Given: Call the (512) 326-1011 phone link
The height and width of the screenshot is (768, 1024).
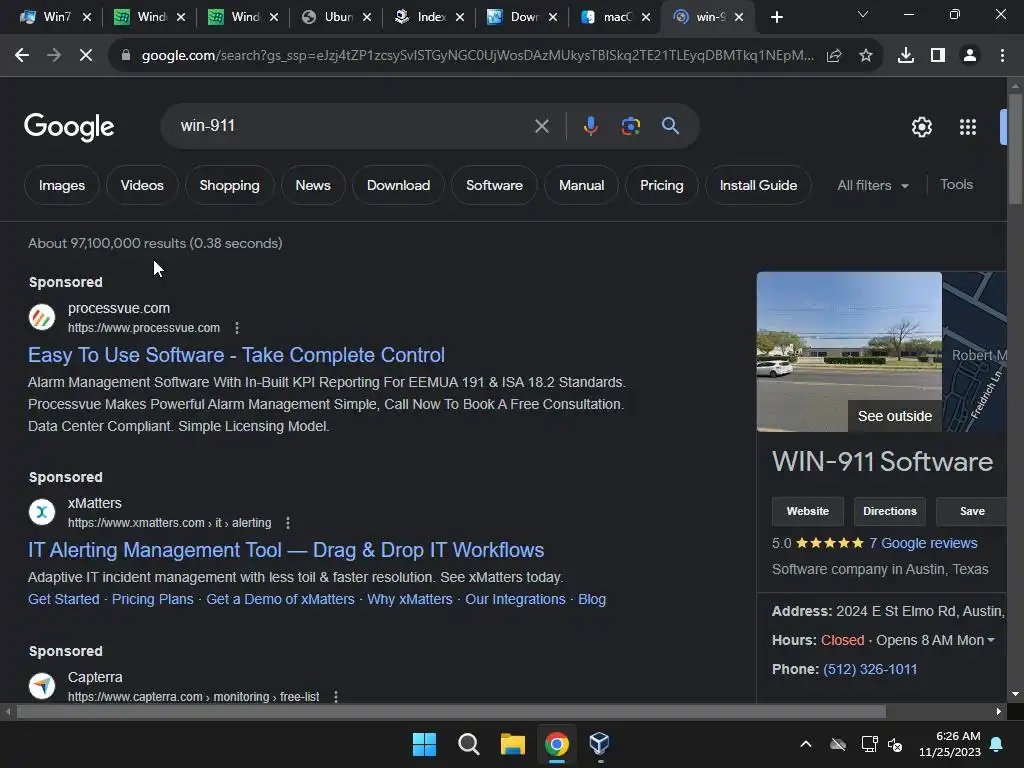Looking at the screenshot, I should pos(870,669).
